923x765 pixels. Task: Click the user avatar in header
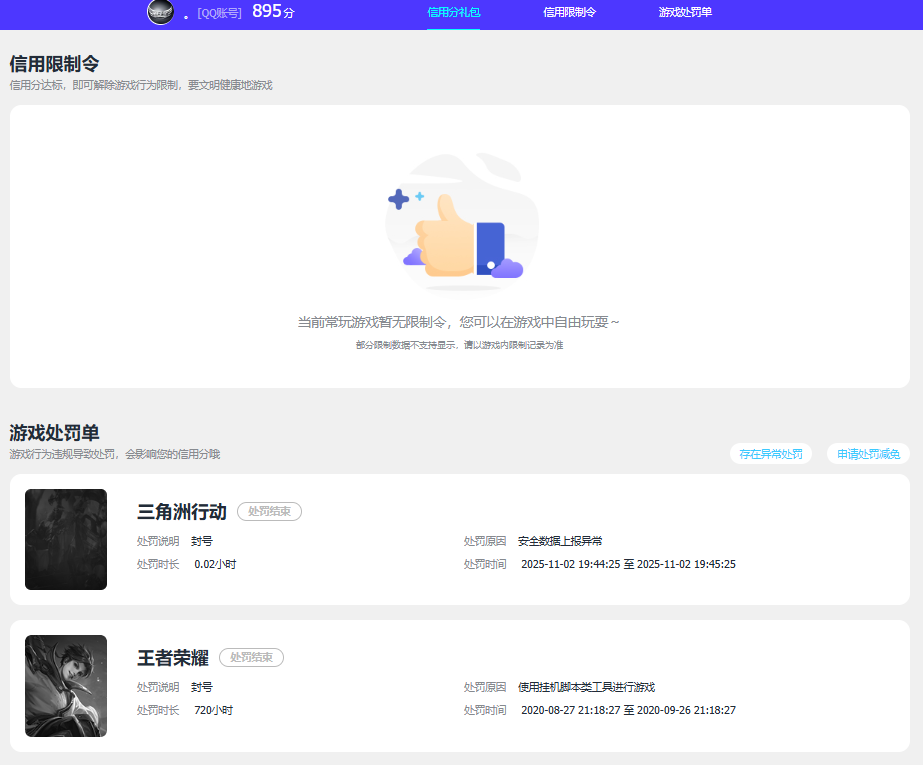coord(160,12)
